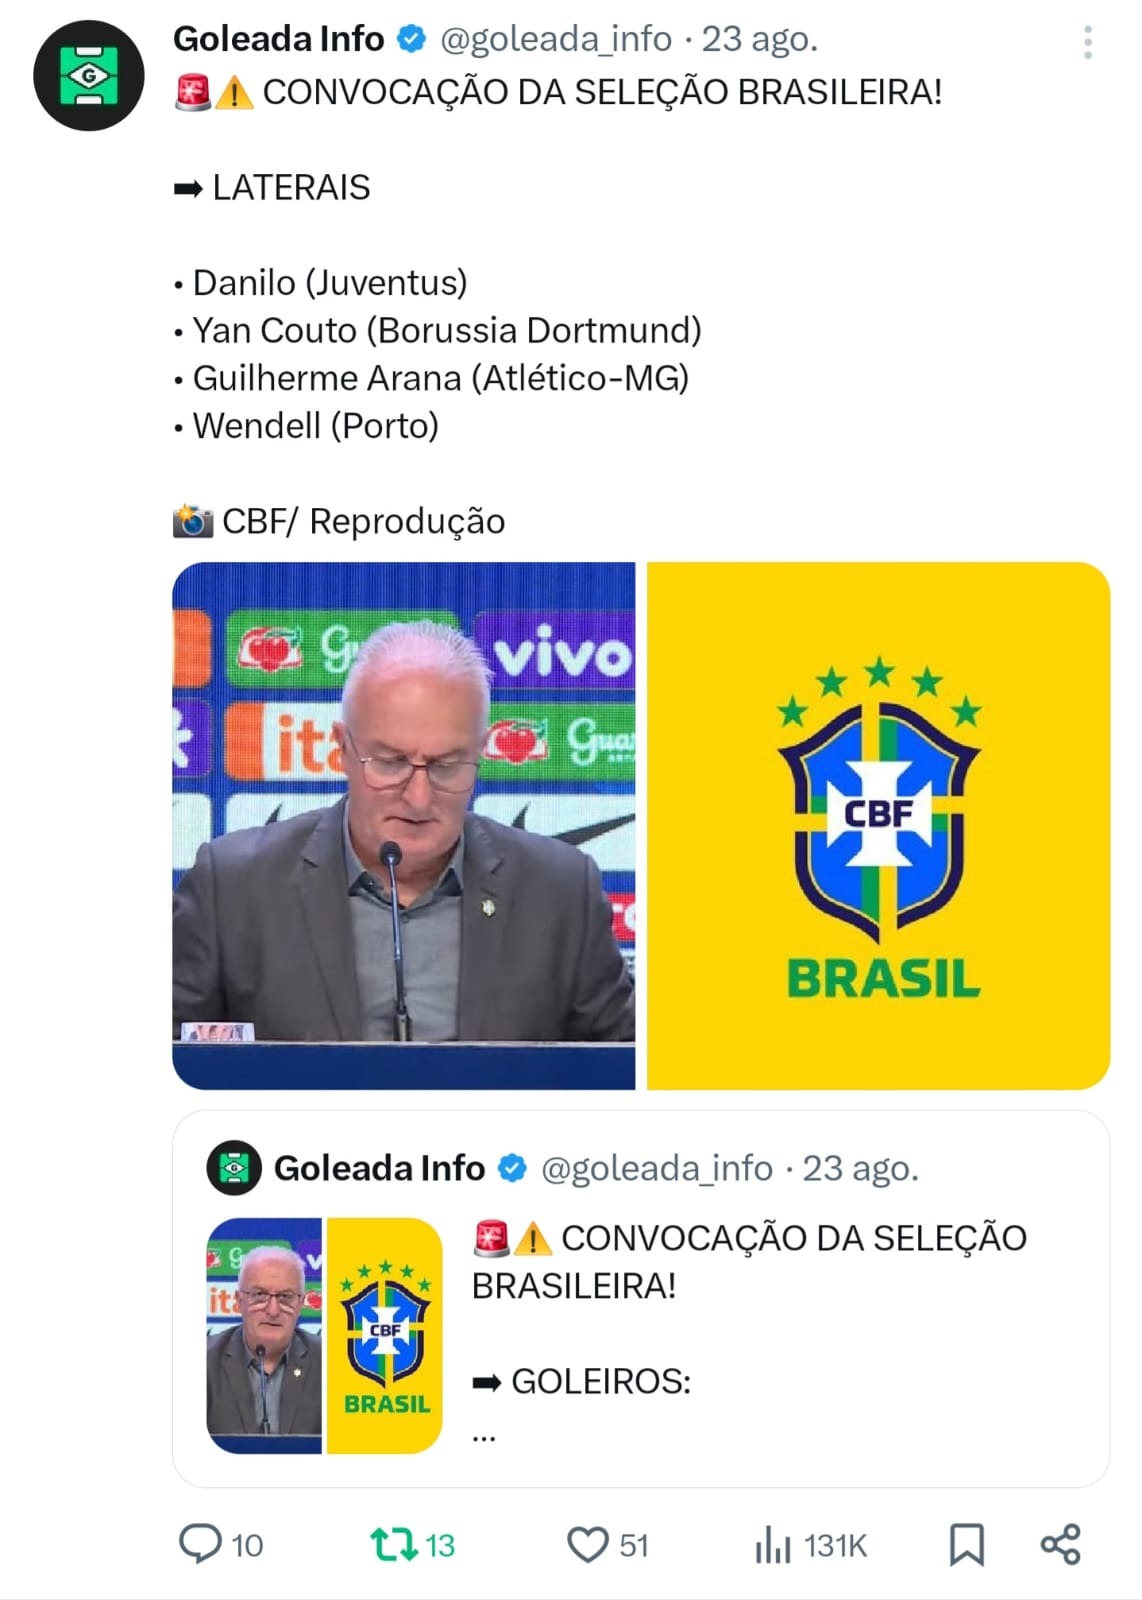
Task: Tap the quoted tweet's verified badge
Action: coord(512,1168)
